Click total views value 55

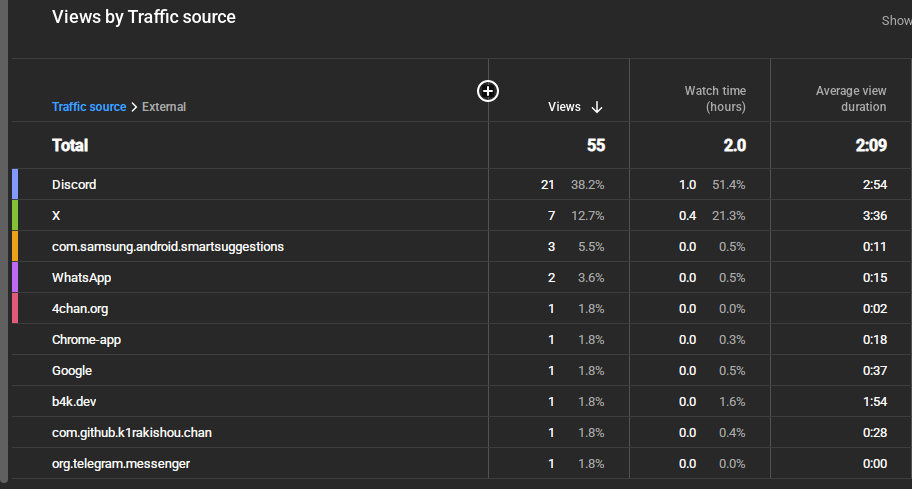(596, 145)
